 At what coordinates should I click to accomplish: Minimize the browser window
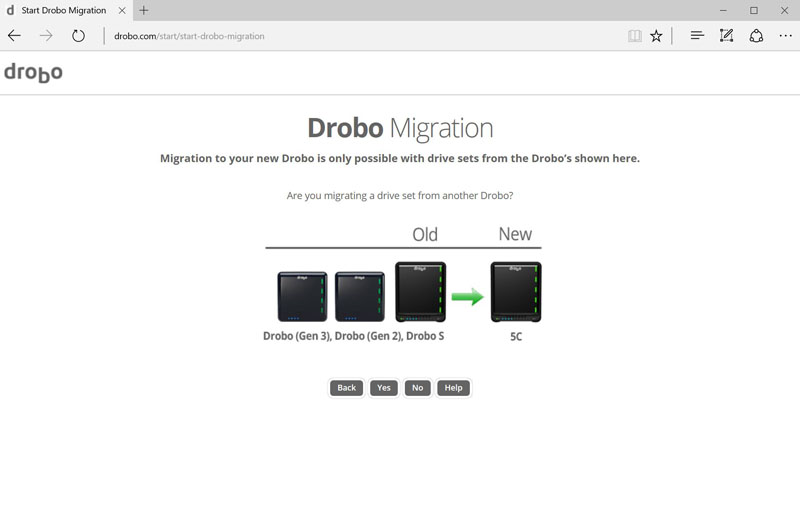point(723,10)
